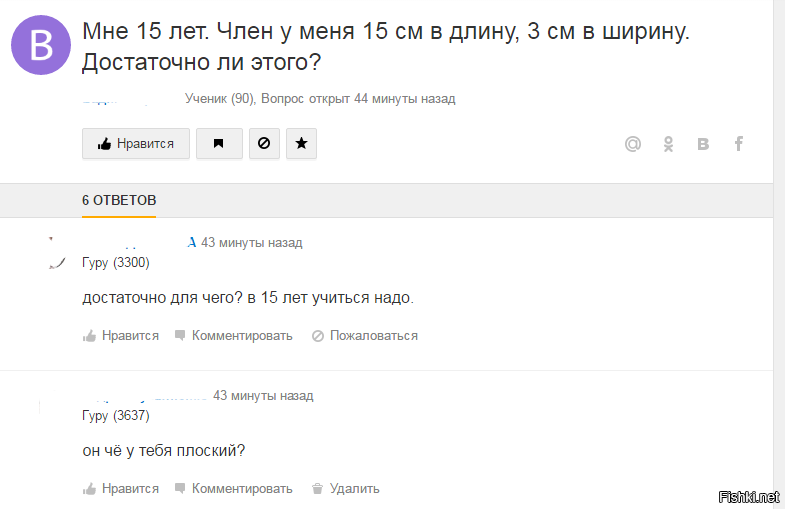Add the question to favorites with the star icon

pos(301,144)
